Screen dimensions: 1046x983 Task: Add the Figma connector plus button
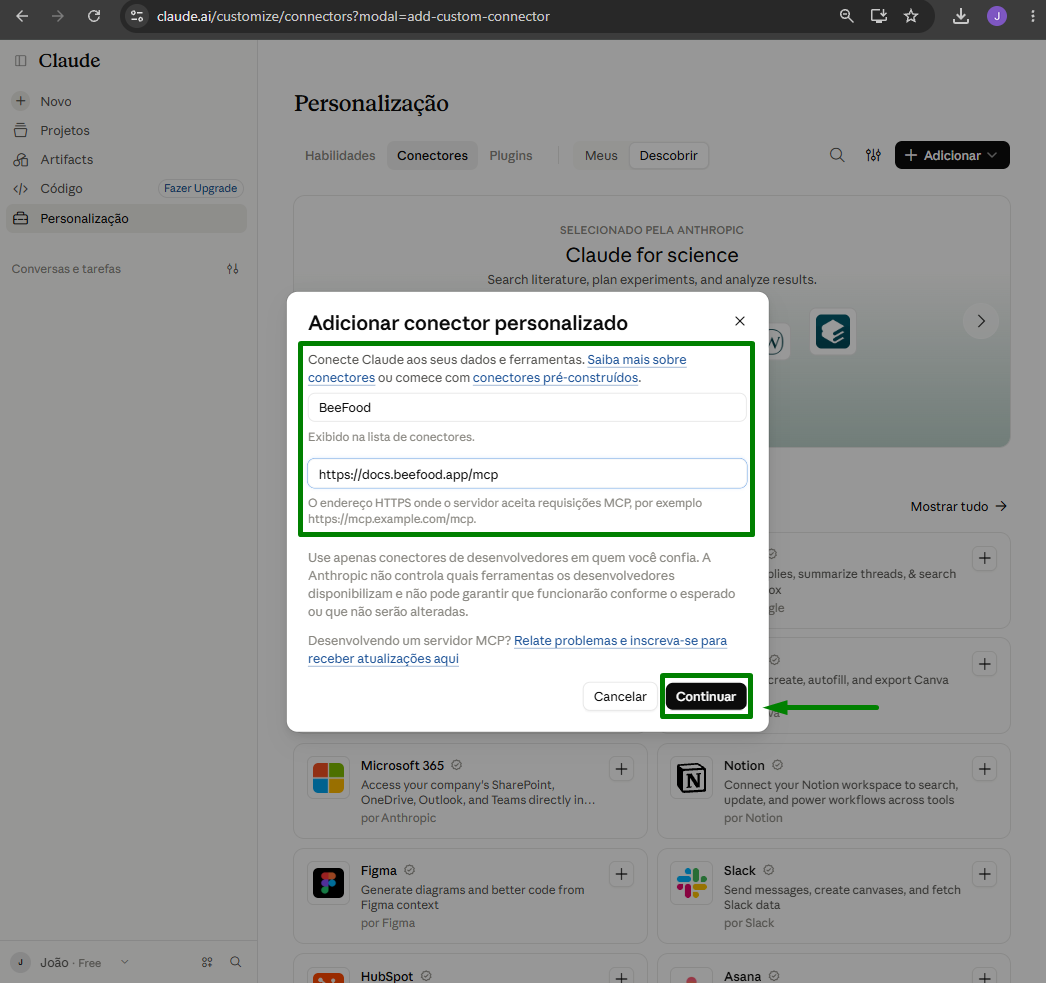click(621, 874)
